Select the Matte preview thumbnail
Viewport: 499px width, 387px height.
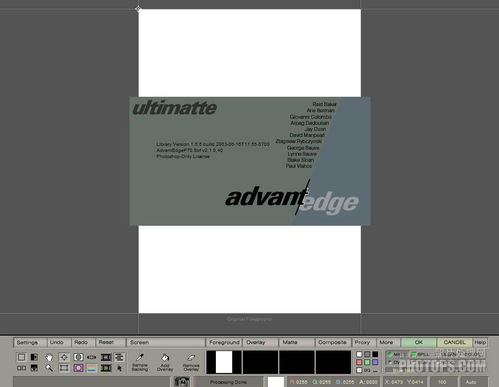tap(297, 362)
